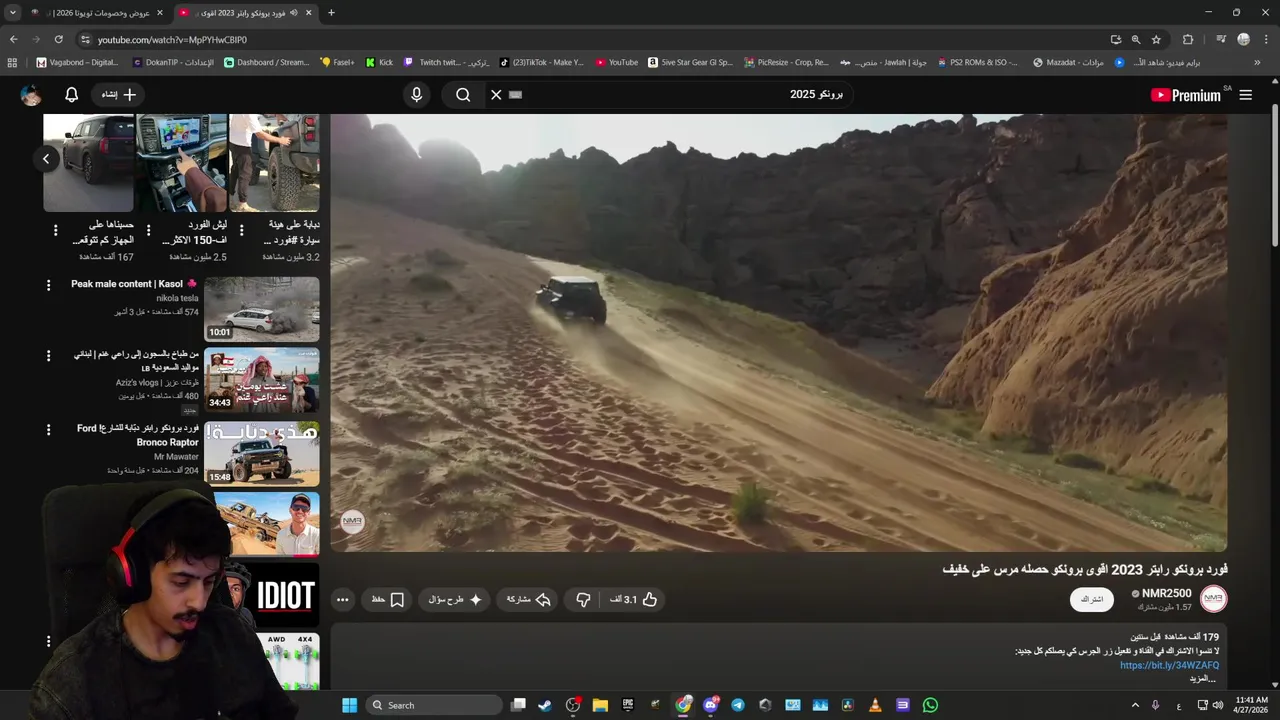Reload the page
This screenshot has width=1280, height=720.
coord(58,39)
